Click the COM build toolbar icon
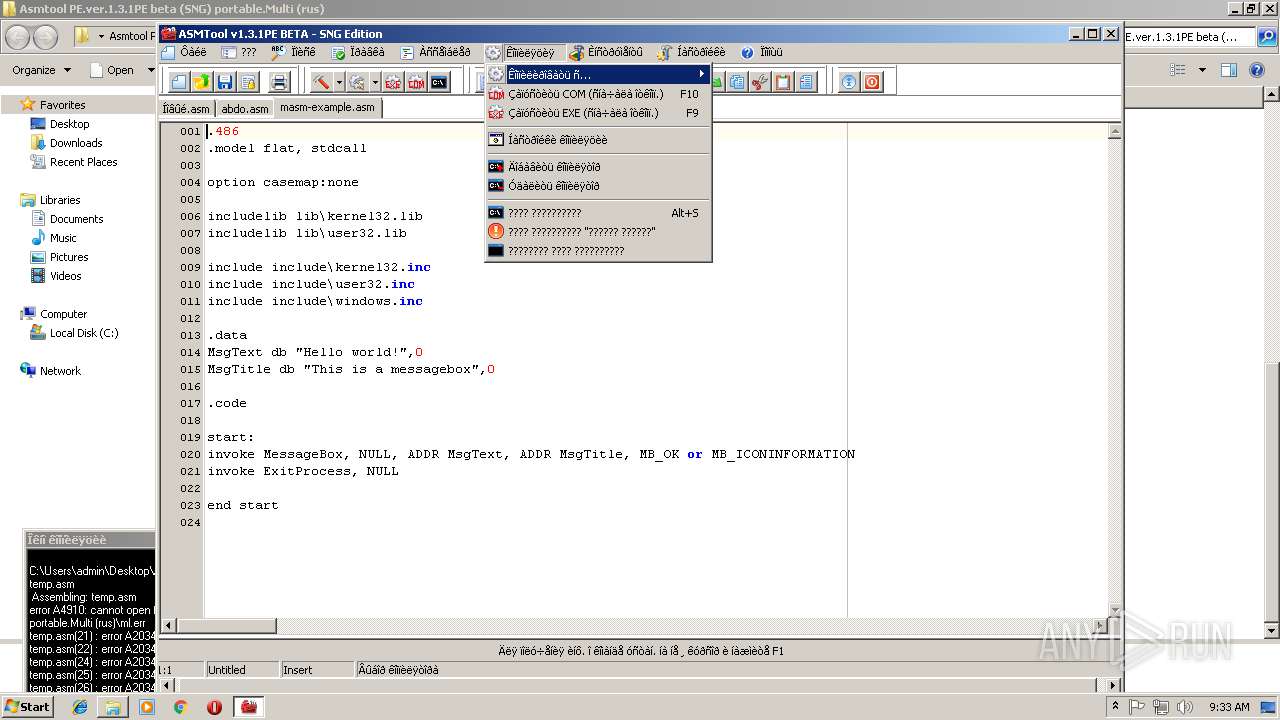The width and height of the screenshot is (1280, 720). pos(416,82)
